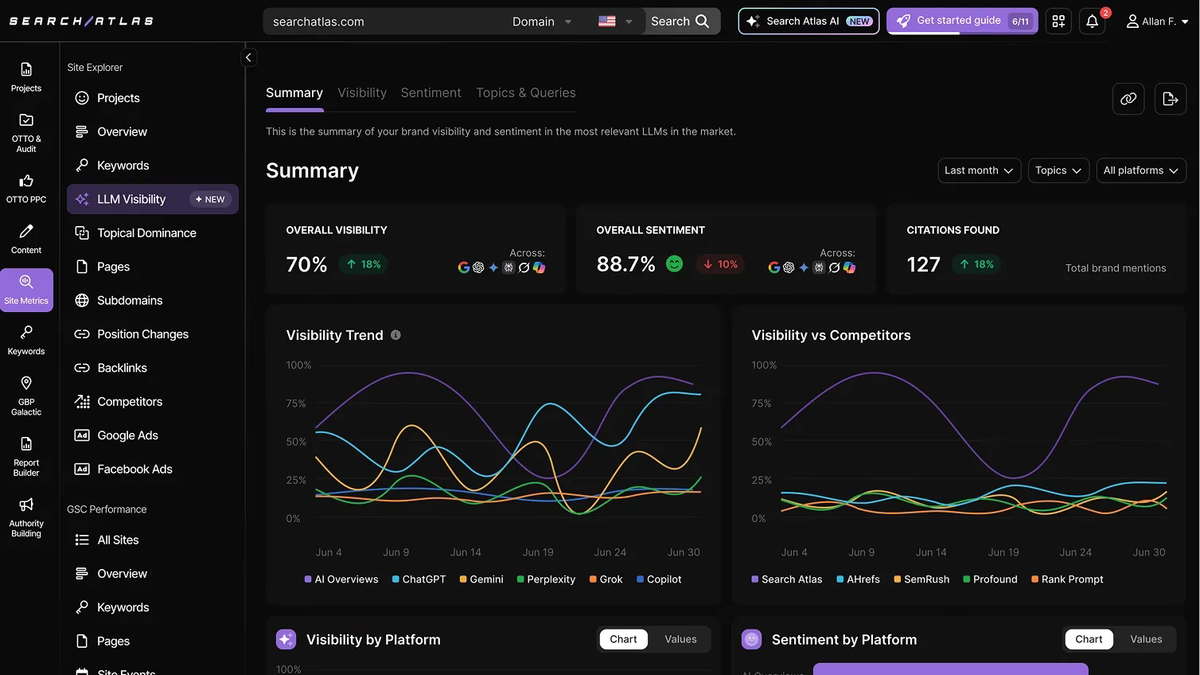Open the Last month date dropdown

[x=979, y=170]
